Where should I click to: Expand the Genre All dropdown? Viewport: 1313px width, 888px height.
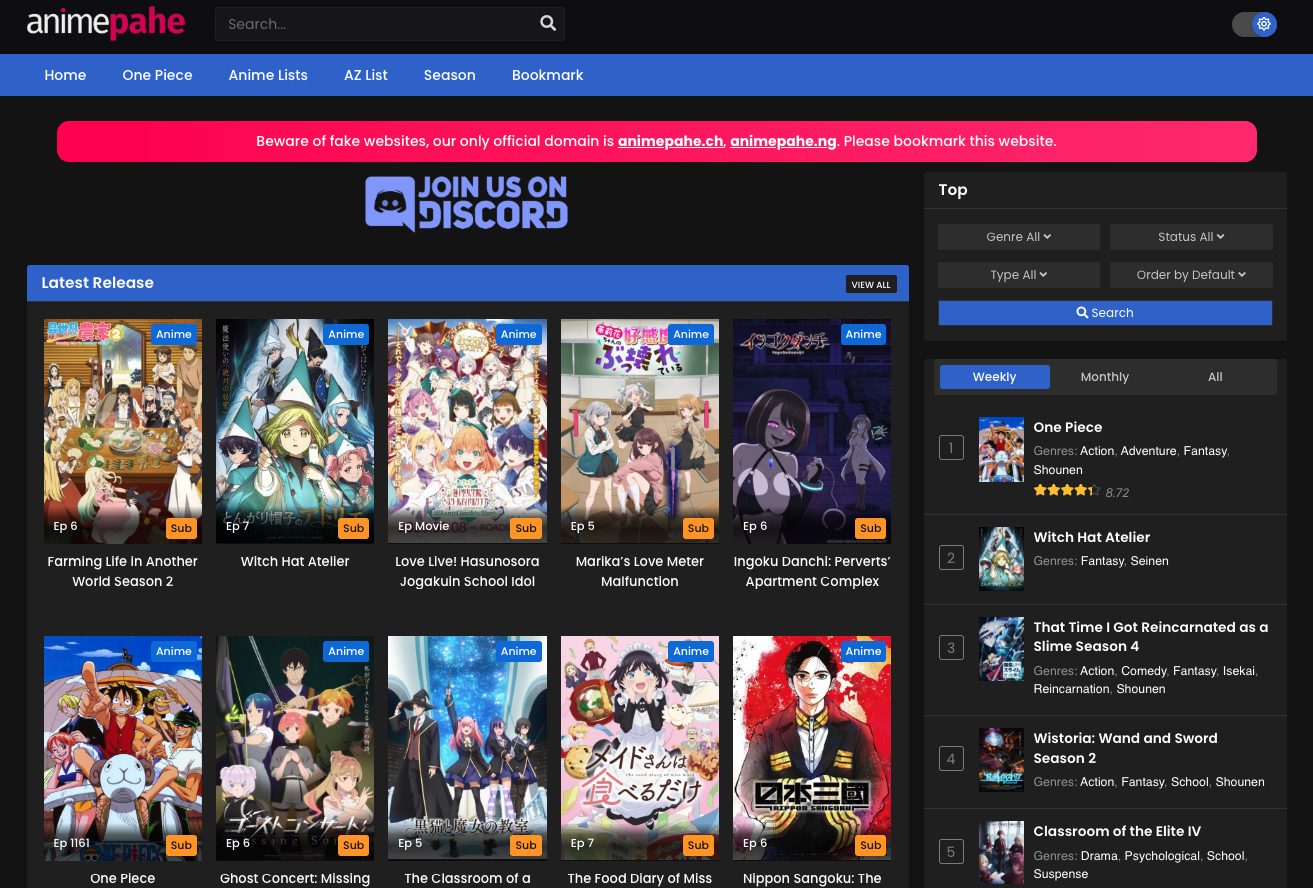1019,237
